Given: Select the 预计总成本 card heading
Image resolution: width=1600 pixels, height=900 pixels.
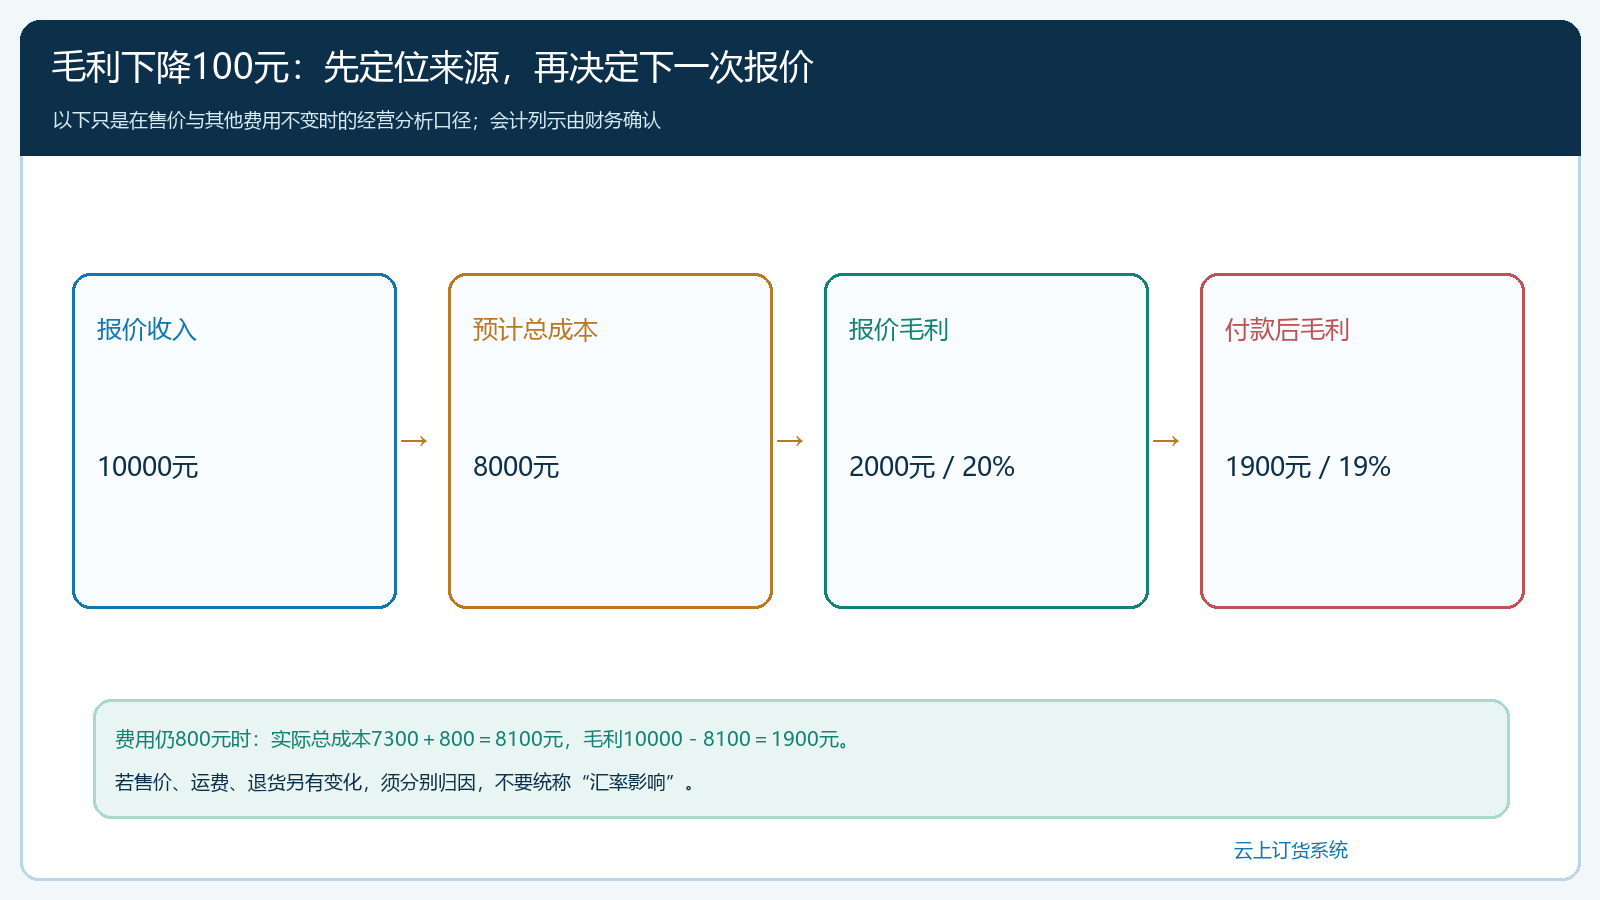Looking at the screenshot, I should [x=535, y=330].
